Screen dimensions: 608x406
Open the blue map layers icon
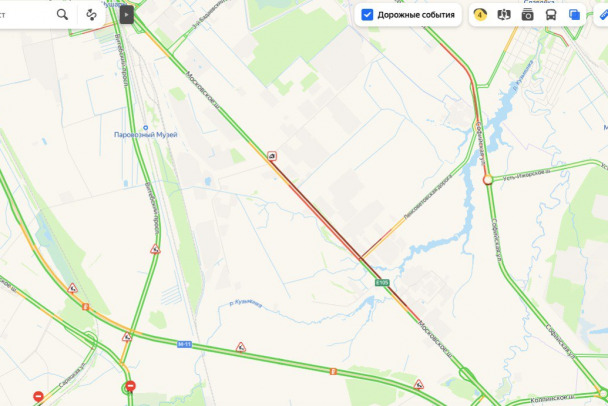click(x=574, y=15)
